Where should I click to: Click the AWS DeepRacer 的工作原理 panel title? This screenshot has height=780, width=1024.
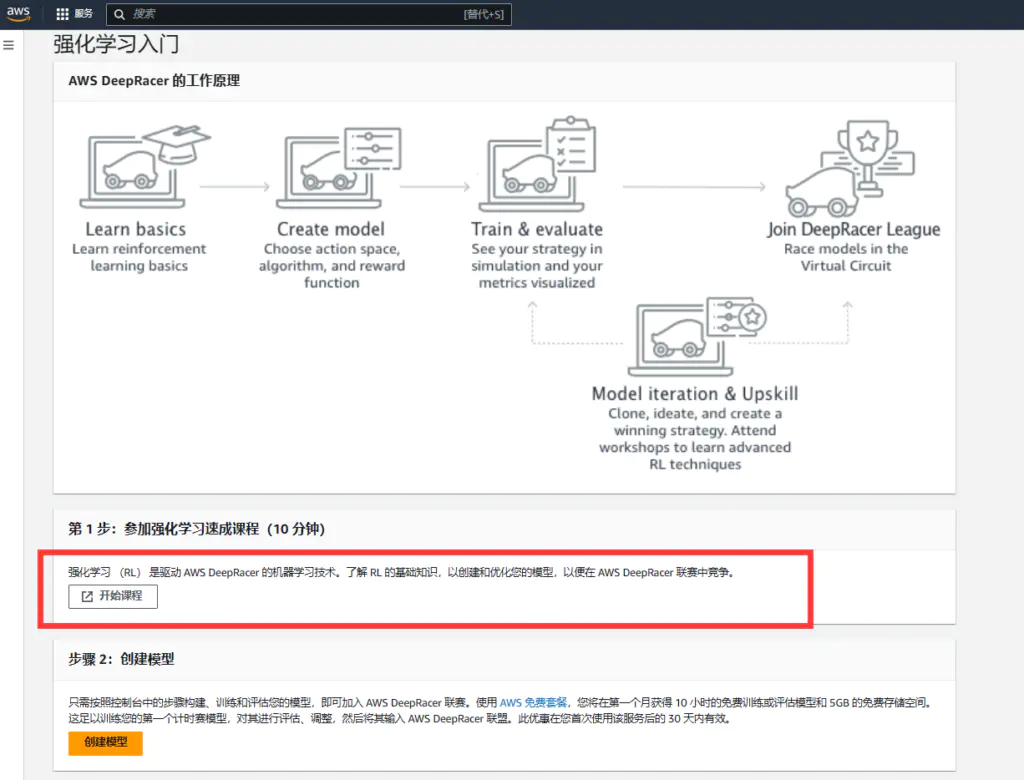154,81
